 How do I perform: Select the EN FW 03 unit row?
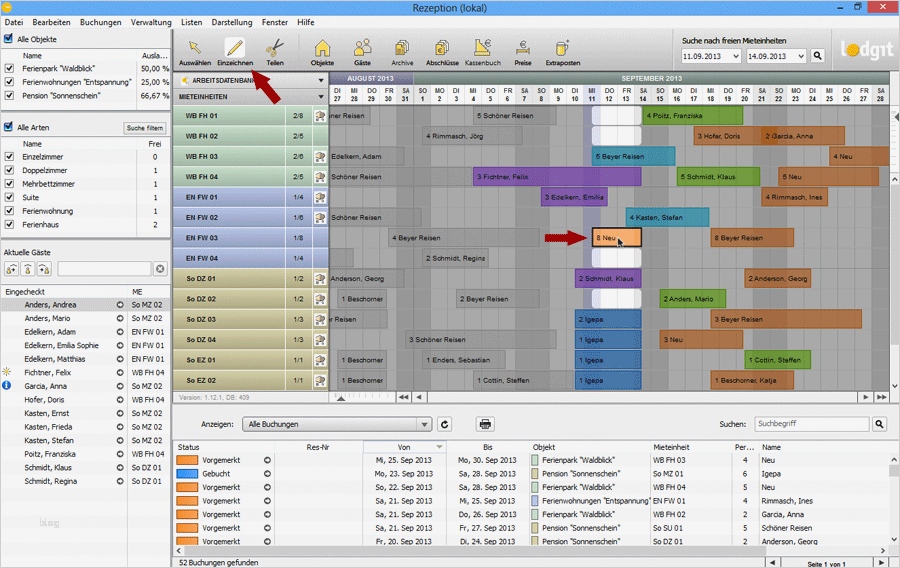(251, 238)
